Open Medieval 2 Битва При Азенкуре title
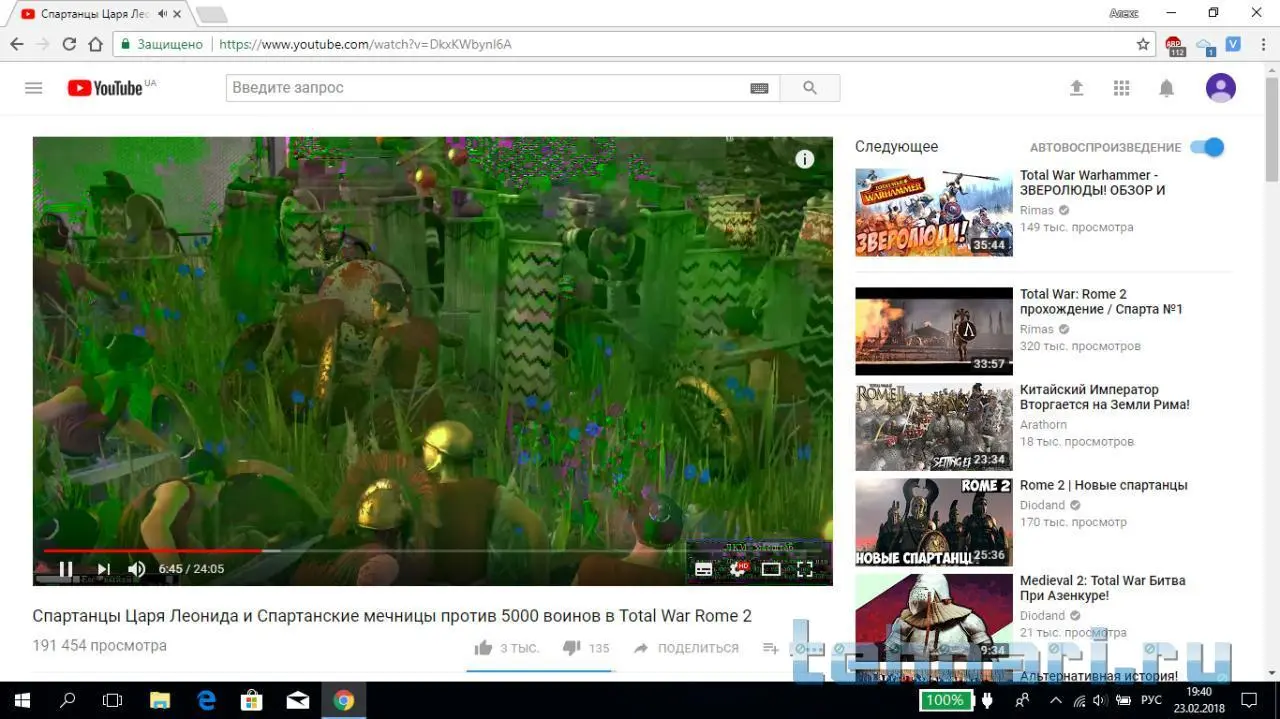The width and height of the screenshot is (1280, 719). pos(1102,588)
